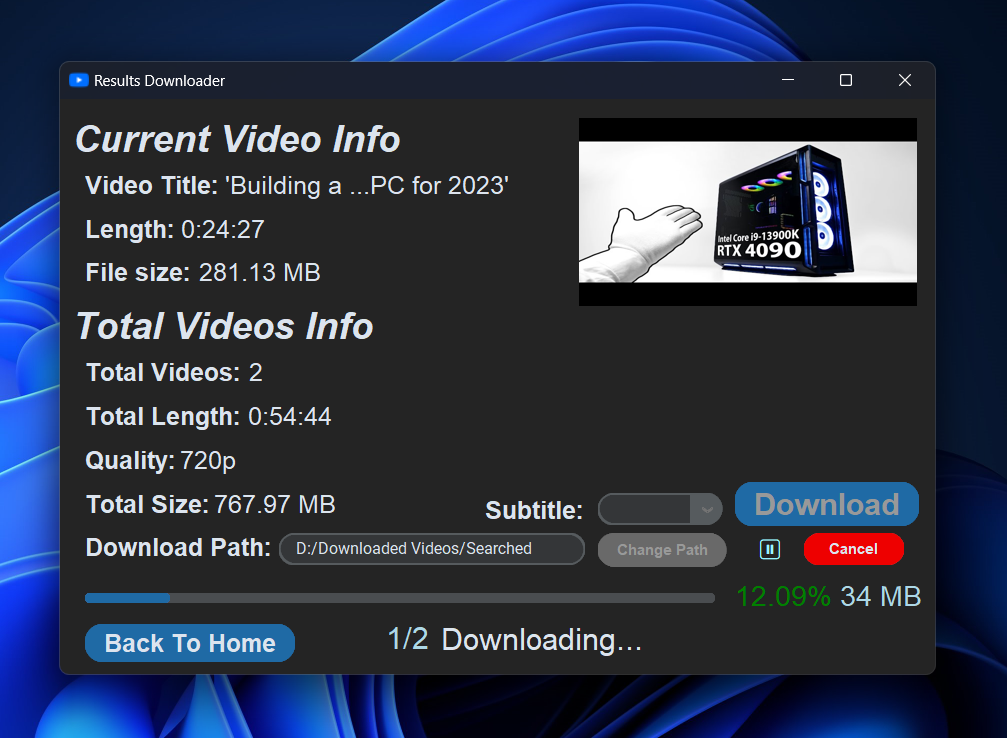Click the Quality value 720p
The width and height of the screenshot is (1007, 738).
pos(208,461)
